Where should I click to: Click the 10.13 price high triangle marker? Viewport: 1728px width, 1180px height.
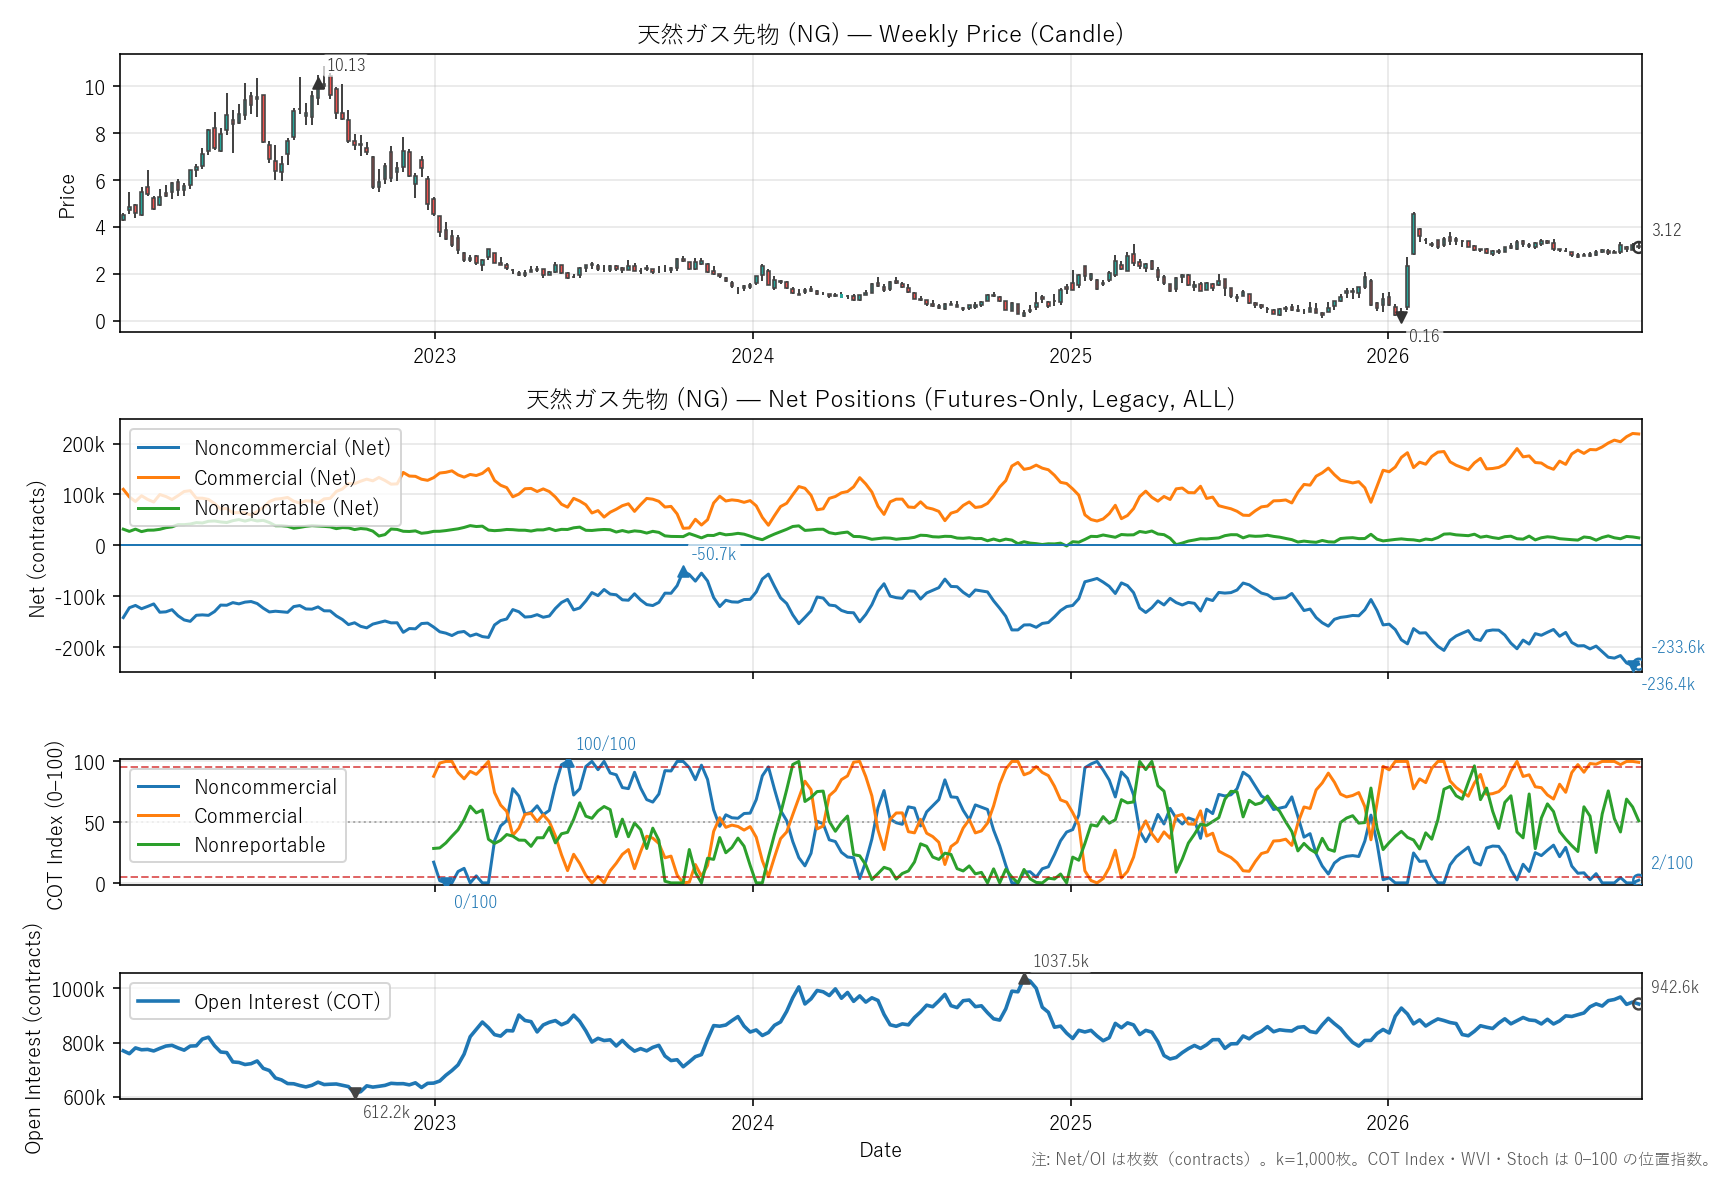319,83
